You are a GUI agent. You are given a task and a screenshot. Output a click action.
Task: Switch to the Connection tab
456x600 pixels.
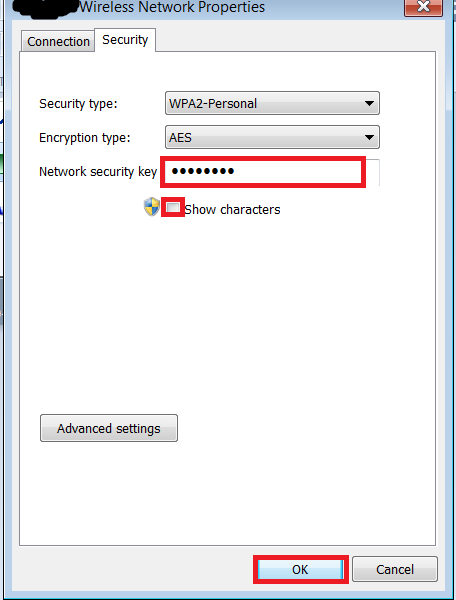(x=58, y=41)
